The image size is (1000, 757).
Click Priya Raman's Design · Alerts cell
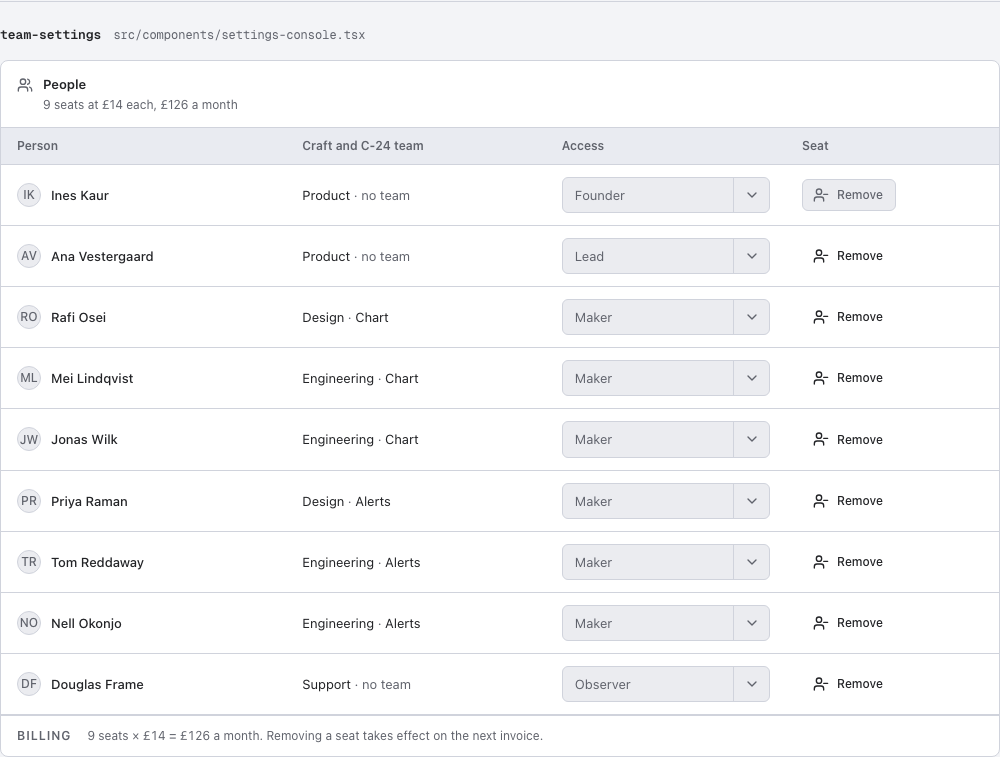[346, 502]
